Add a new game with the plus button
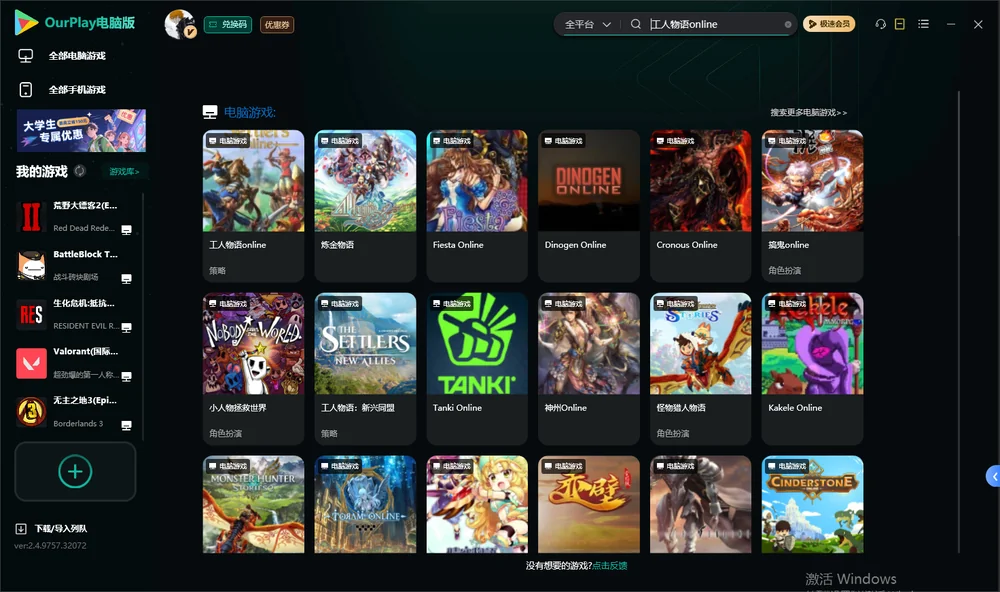The width and height of the screenshot is (1000, 592). 75,471
